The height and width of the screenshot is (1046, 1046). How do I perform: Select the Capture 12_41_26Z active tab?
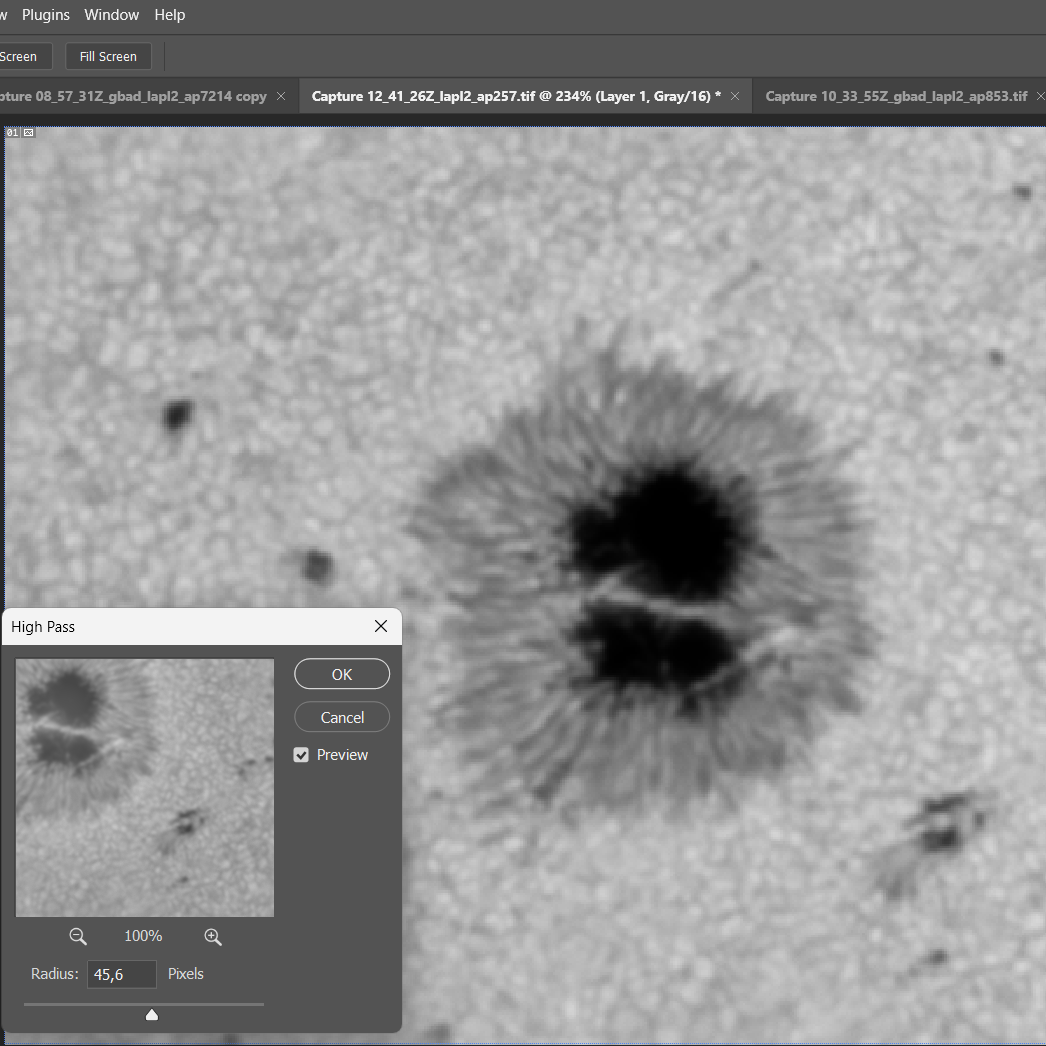click(516, 96)
